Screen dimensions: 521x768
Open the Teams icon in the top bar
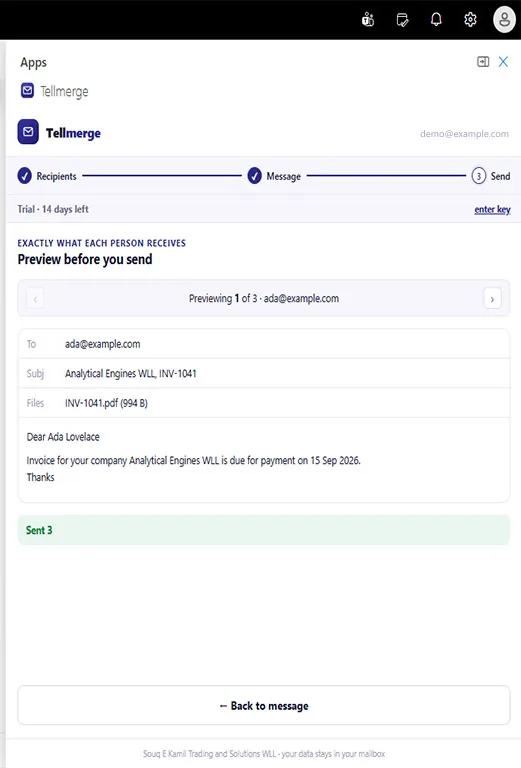pos(368,20)
